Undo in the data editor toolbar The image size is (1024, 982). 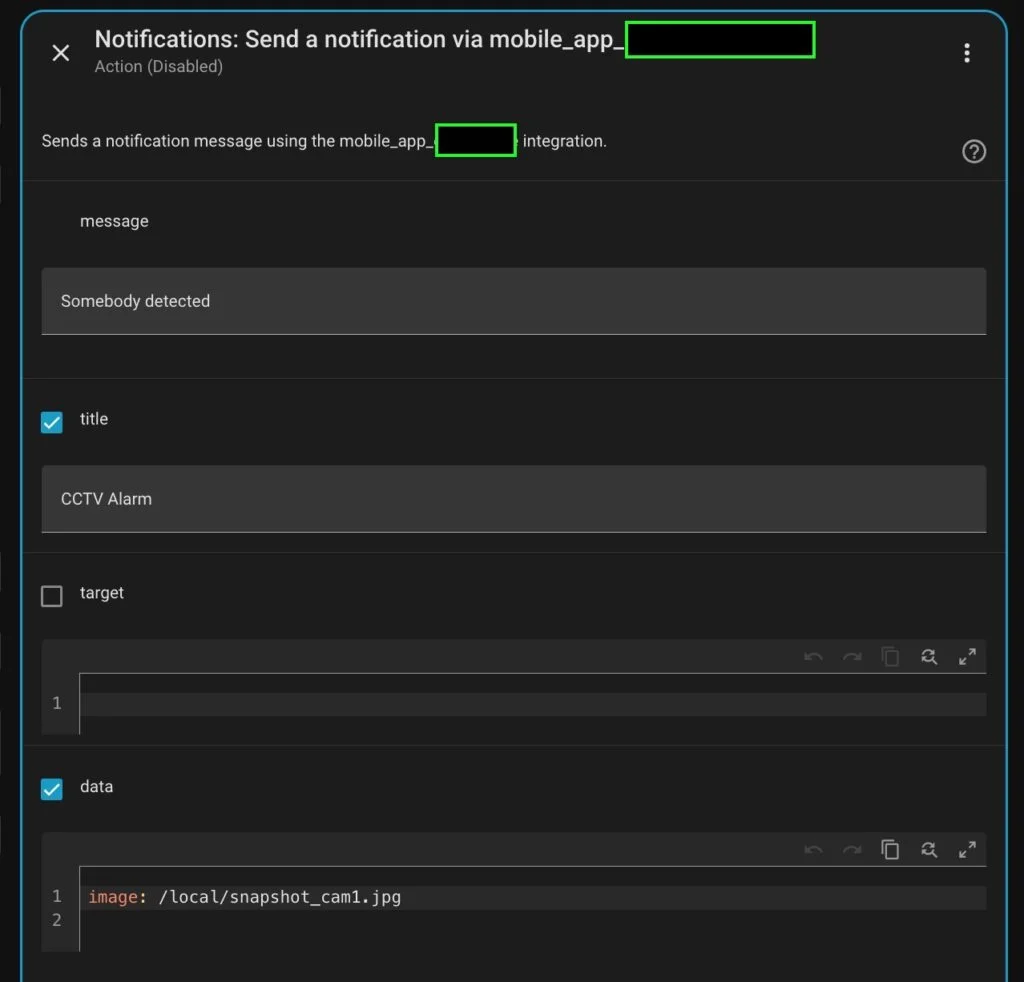813,850
